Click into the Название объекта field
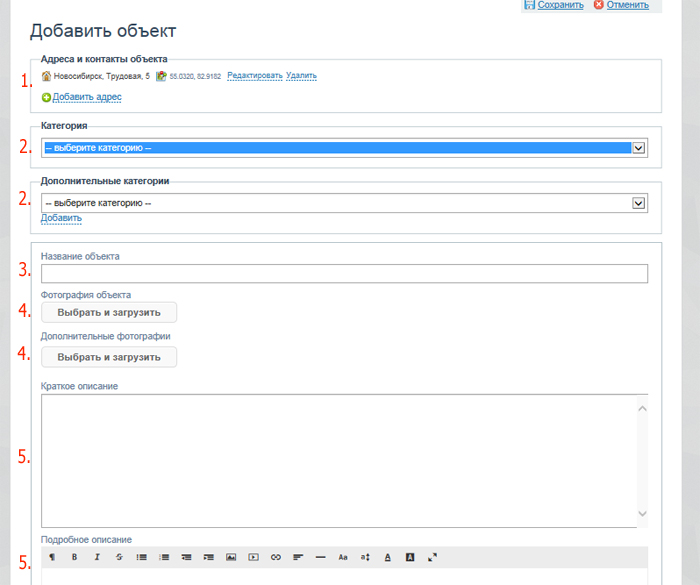The image size is (700, 585). pos(344,273)
